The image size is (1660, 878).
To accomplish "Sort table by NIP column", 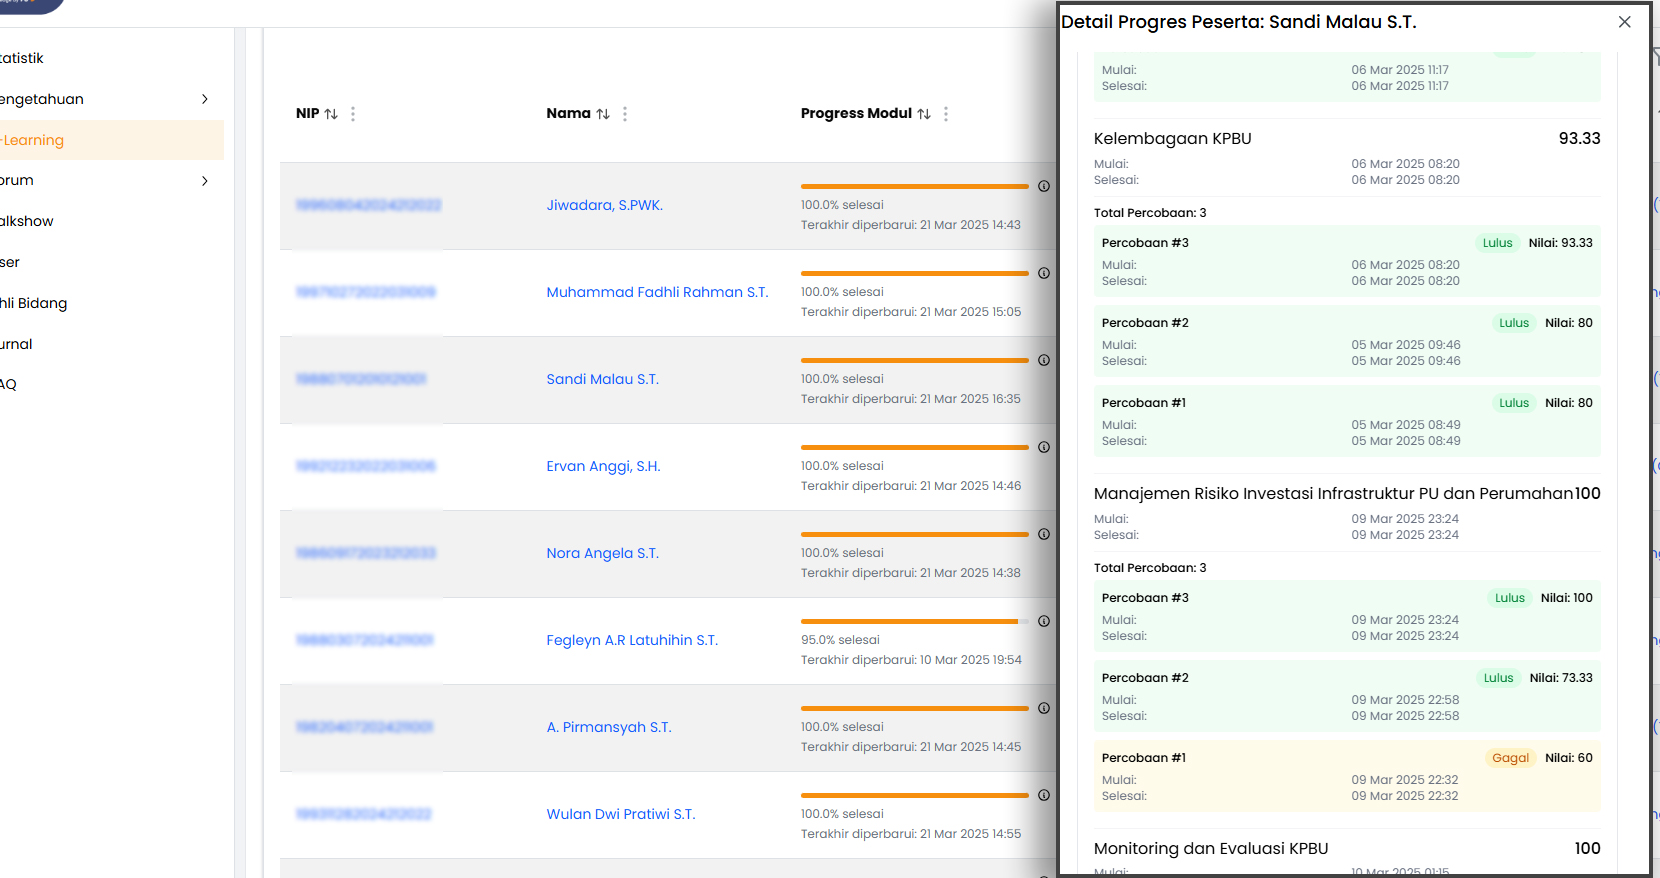I will pyautogui.click(x=331, y=114).
